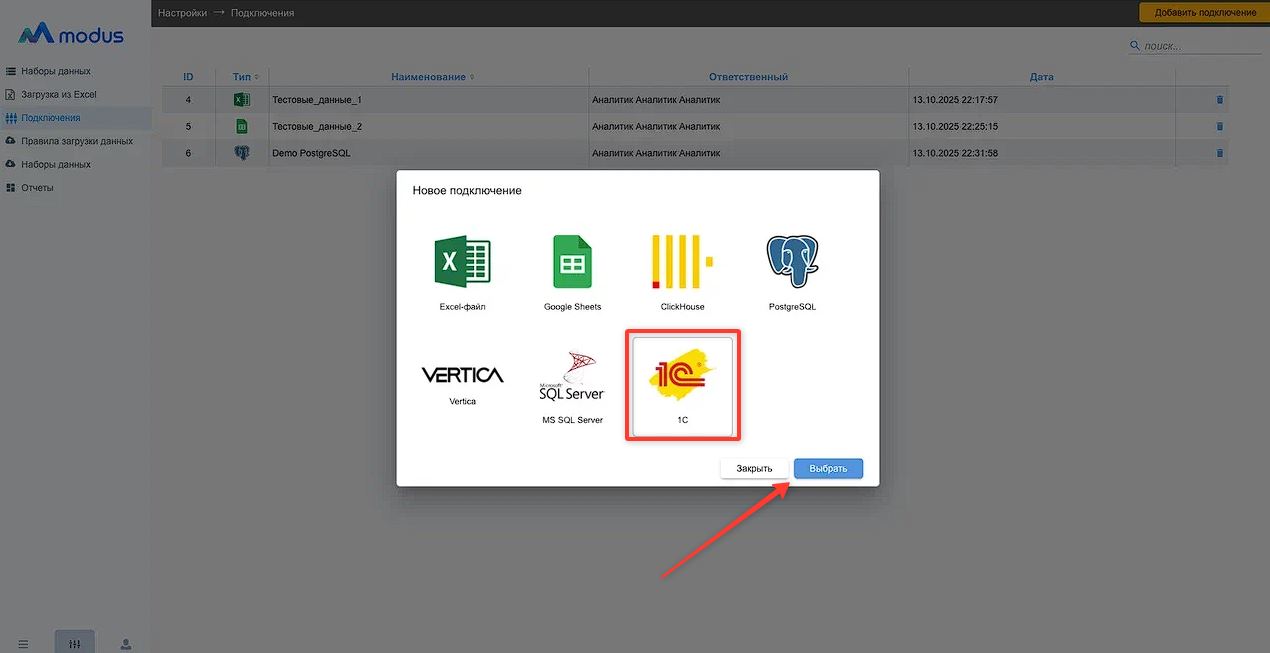This screenshot has width=1270, height=653.
Task: Click the Закрыть button
Action: (754, 469)
